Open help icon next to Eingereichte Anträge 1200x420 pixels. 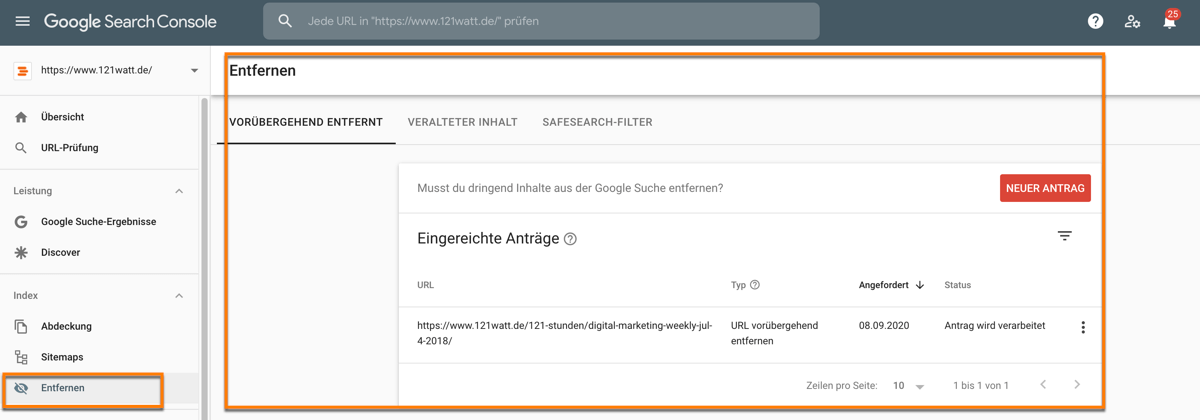pyautogui.click(x=570, y=239)
